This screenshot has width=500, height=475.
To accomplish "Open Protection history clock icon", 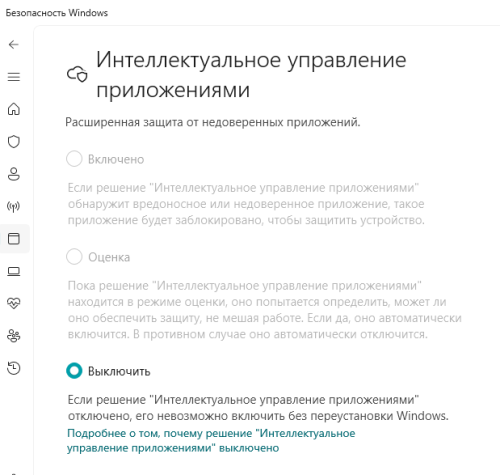I will 14,368.
